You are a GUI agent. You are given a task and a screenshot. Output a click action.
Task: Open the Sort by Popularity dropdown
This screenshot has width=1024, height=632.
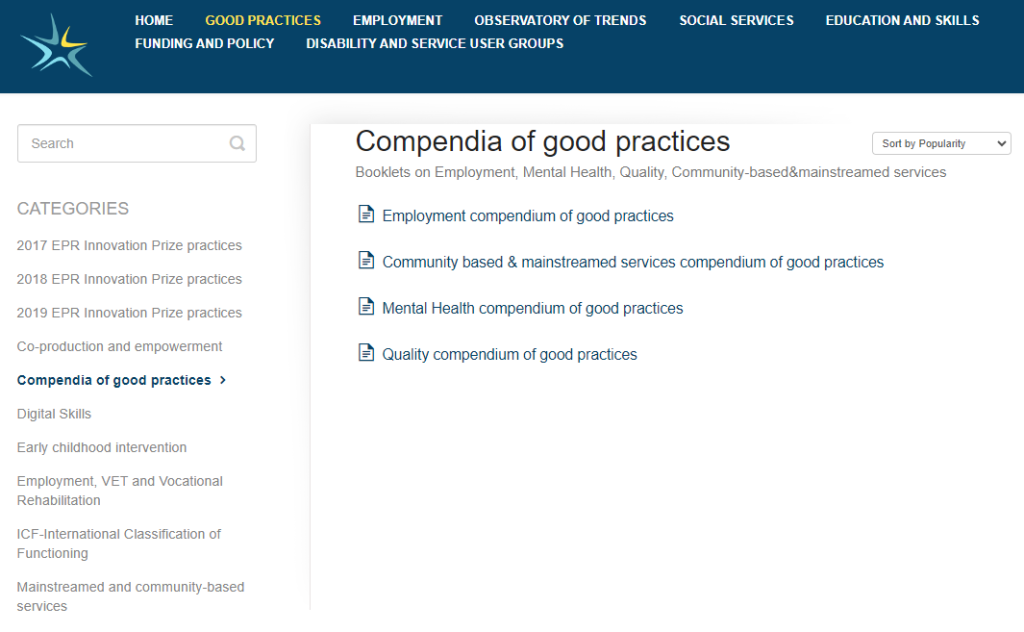point(941,144)
